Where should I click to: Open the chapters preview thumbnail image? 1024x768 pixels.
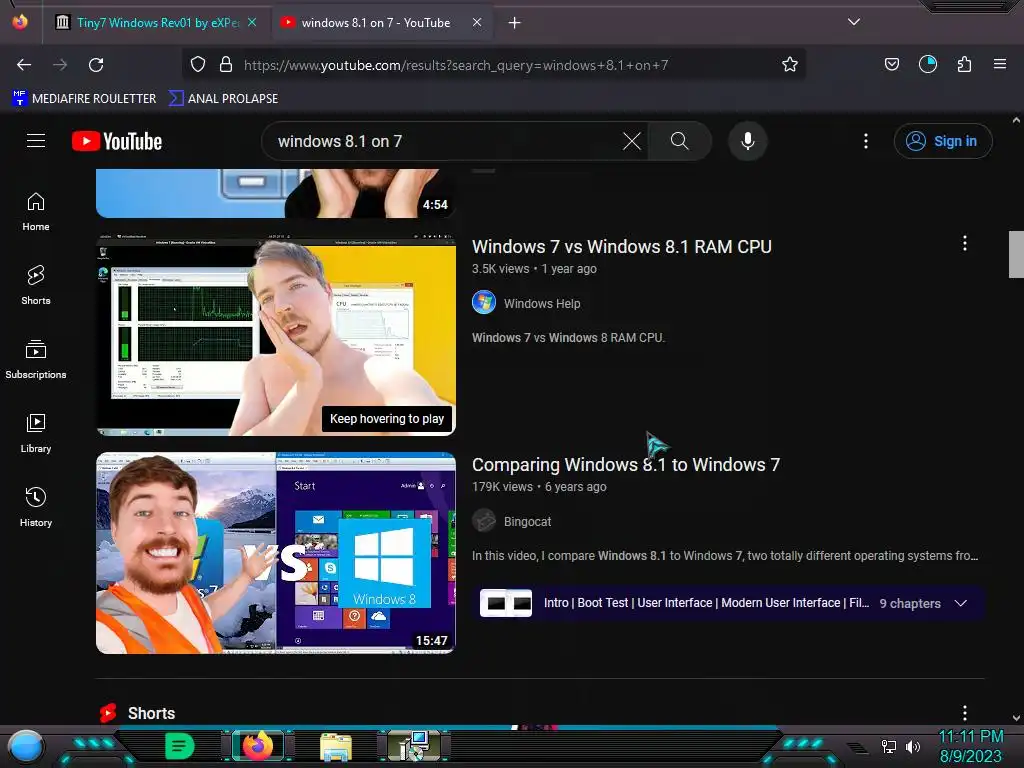505,603
